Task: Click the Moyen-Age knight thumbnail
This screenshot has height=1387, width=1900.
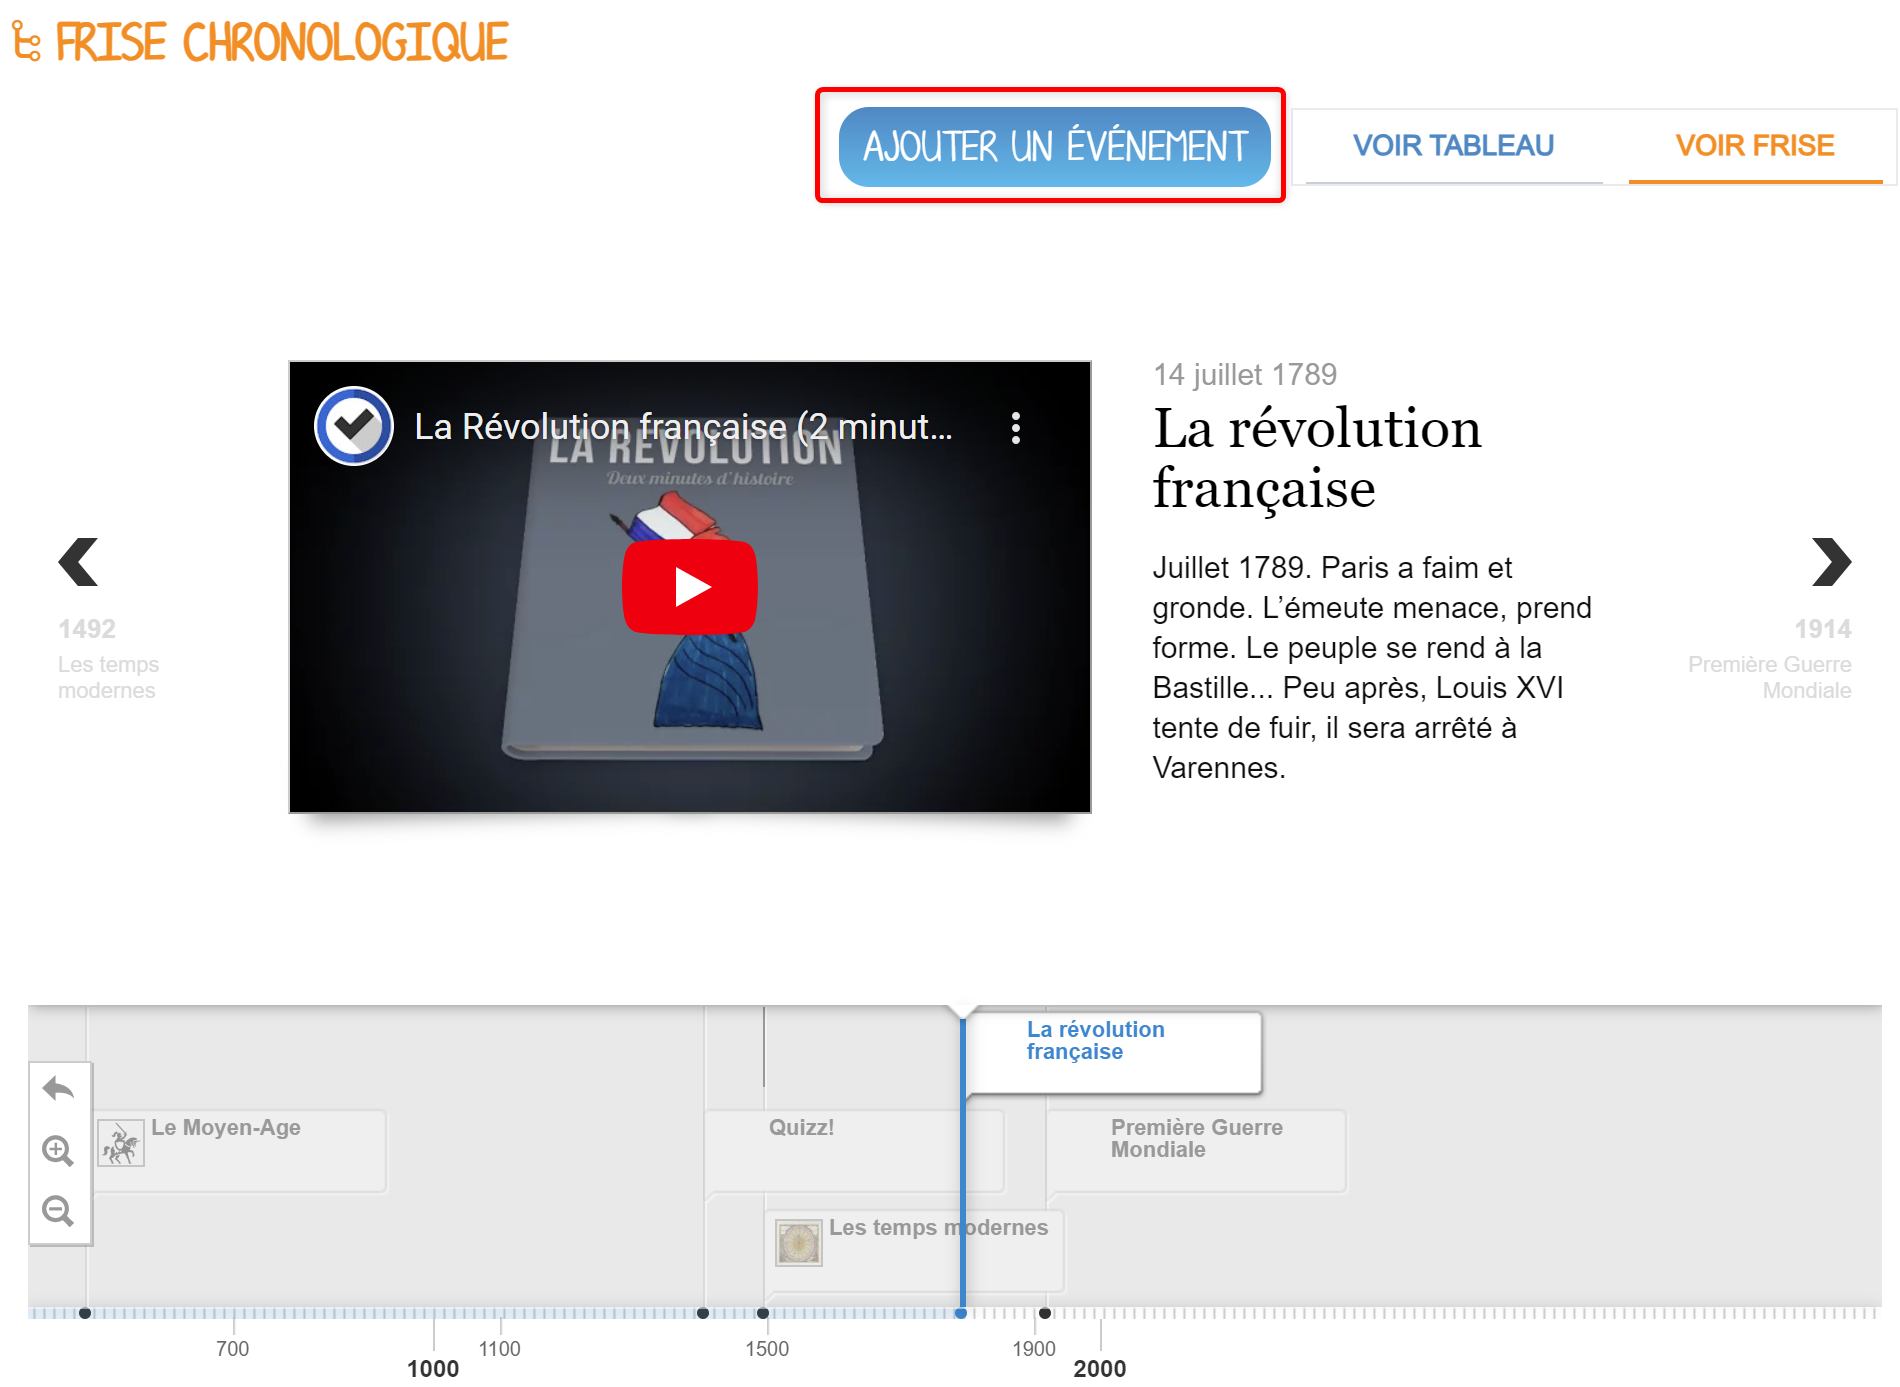Action: click(x=121, y=1144)
